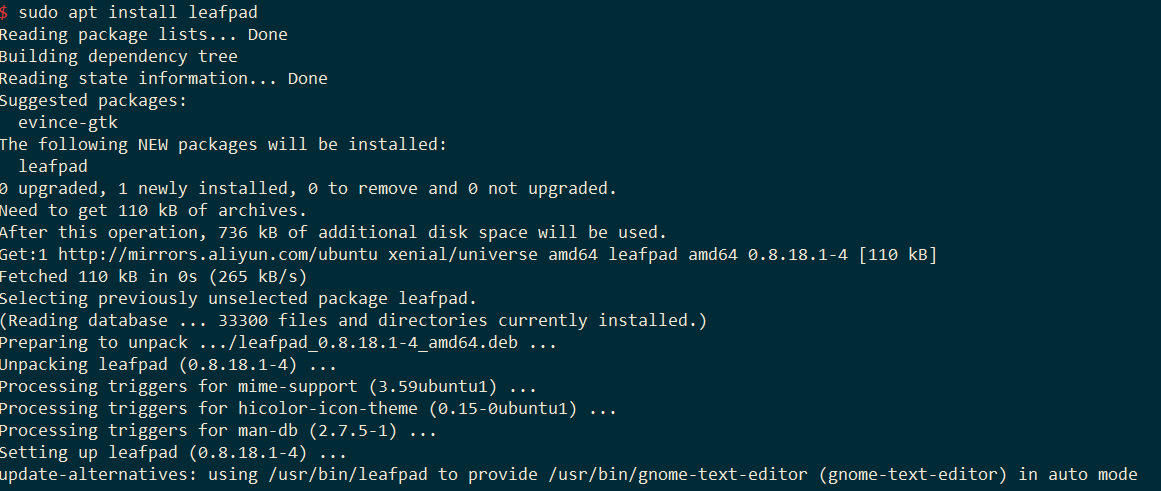Click the 'Reading package lists... Done' line
Viewport: 1161px width, 491px height.
tap(144, 34)
